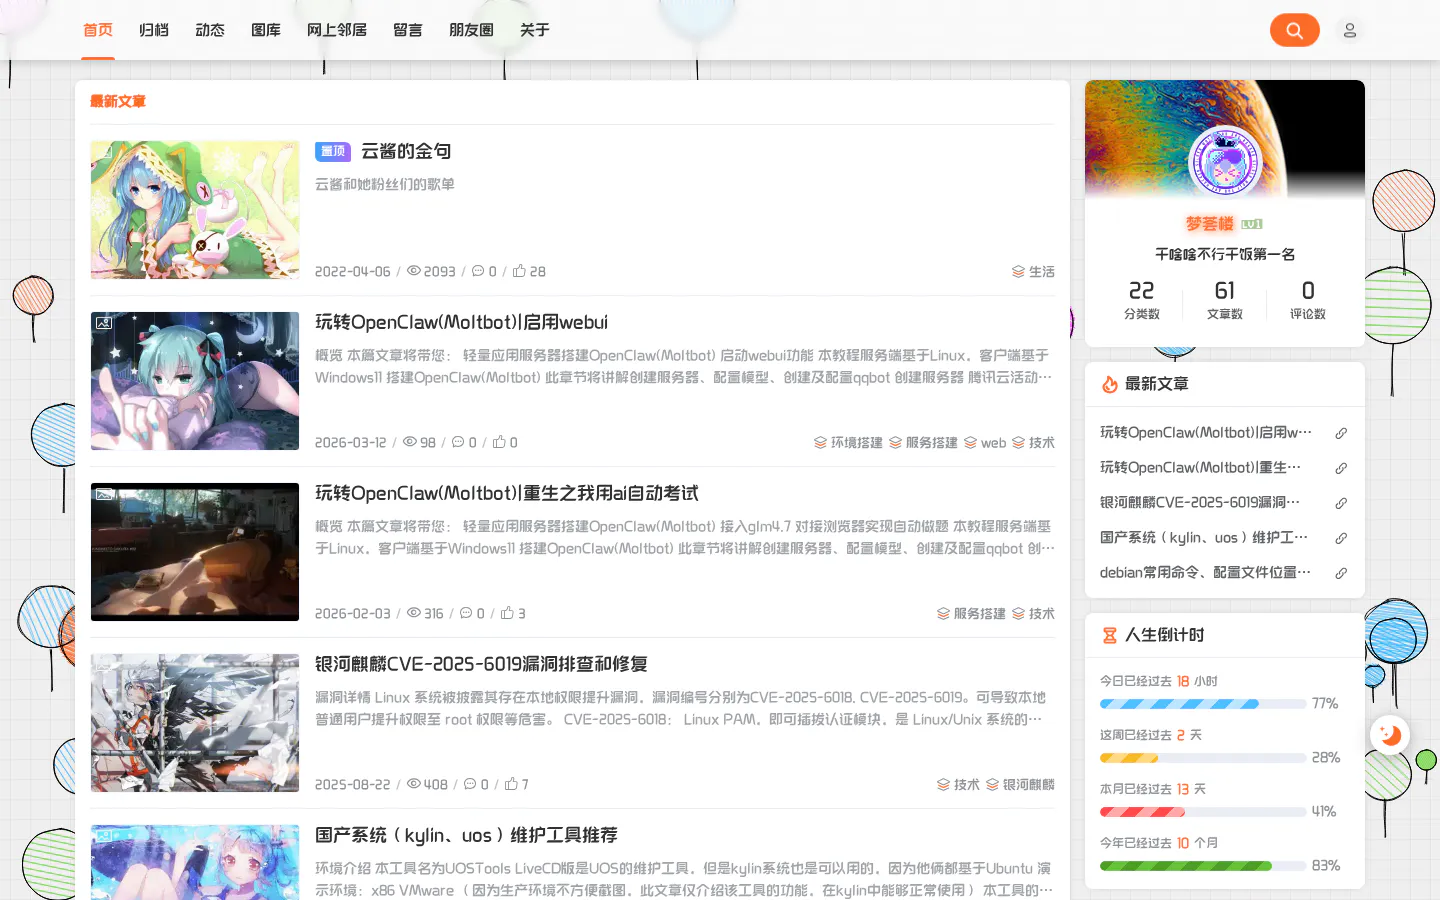This screenshot has height=900, width=1440.
Task: Click thumbnail of 云酱的金句 article
Action: [x=195, y=210]
